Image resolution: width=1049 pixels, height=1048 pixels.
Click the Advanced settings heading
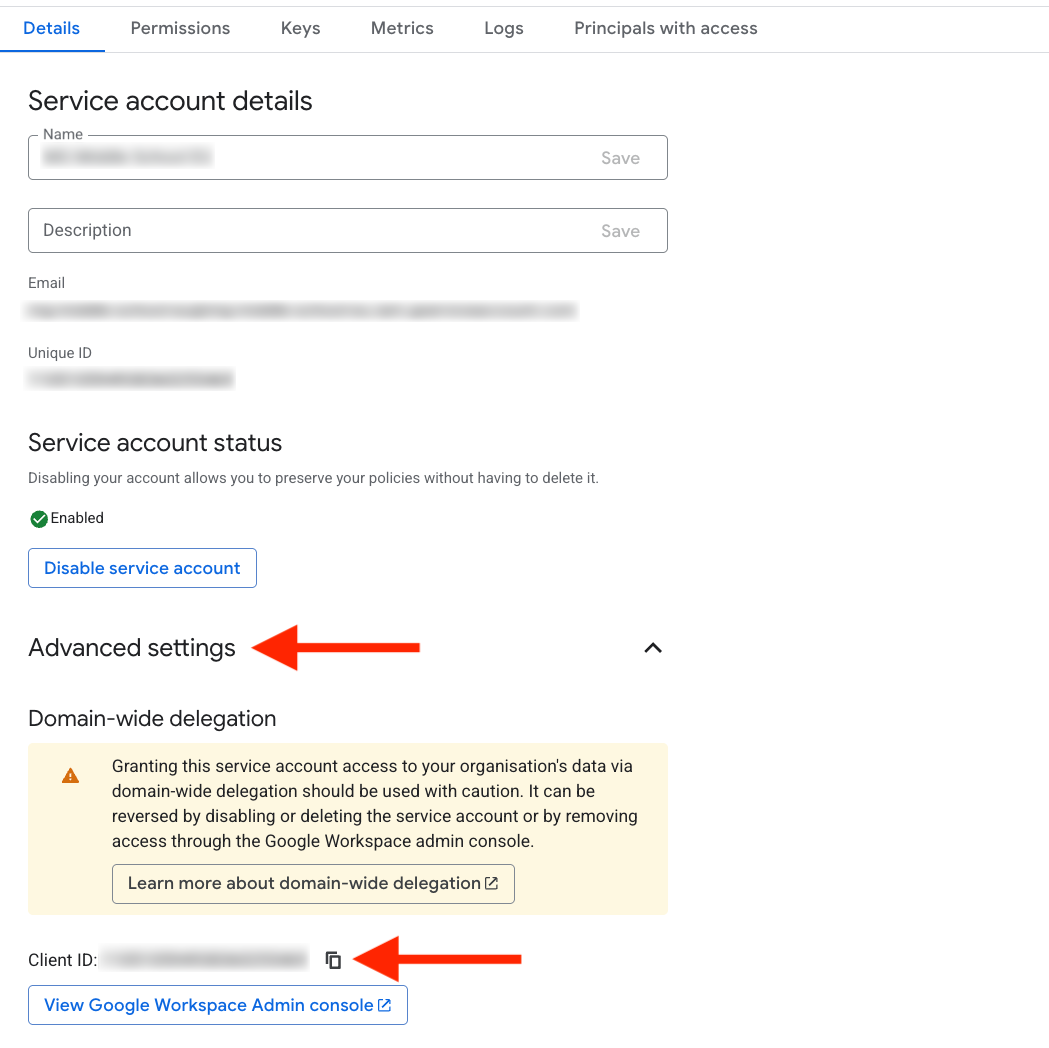132,647
